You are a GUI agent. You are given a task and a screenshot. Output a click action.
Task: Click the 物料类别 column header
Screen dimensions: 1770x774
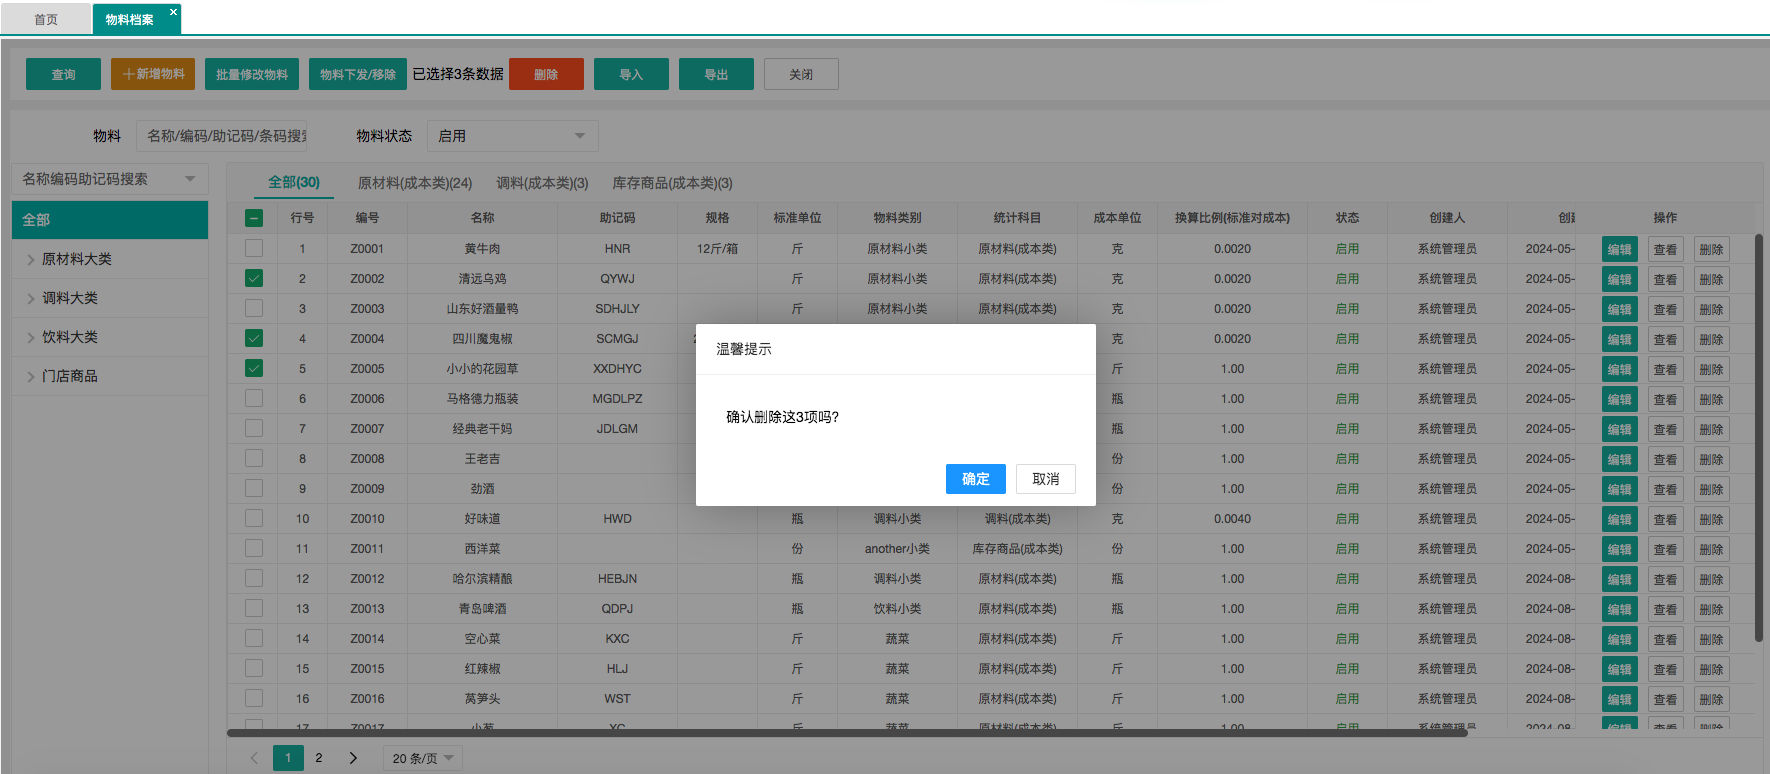[897, 218]
